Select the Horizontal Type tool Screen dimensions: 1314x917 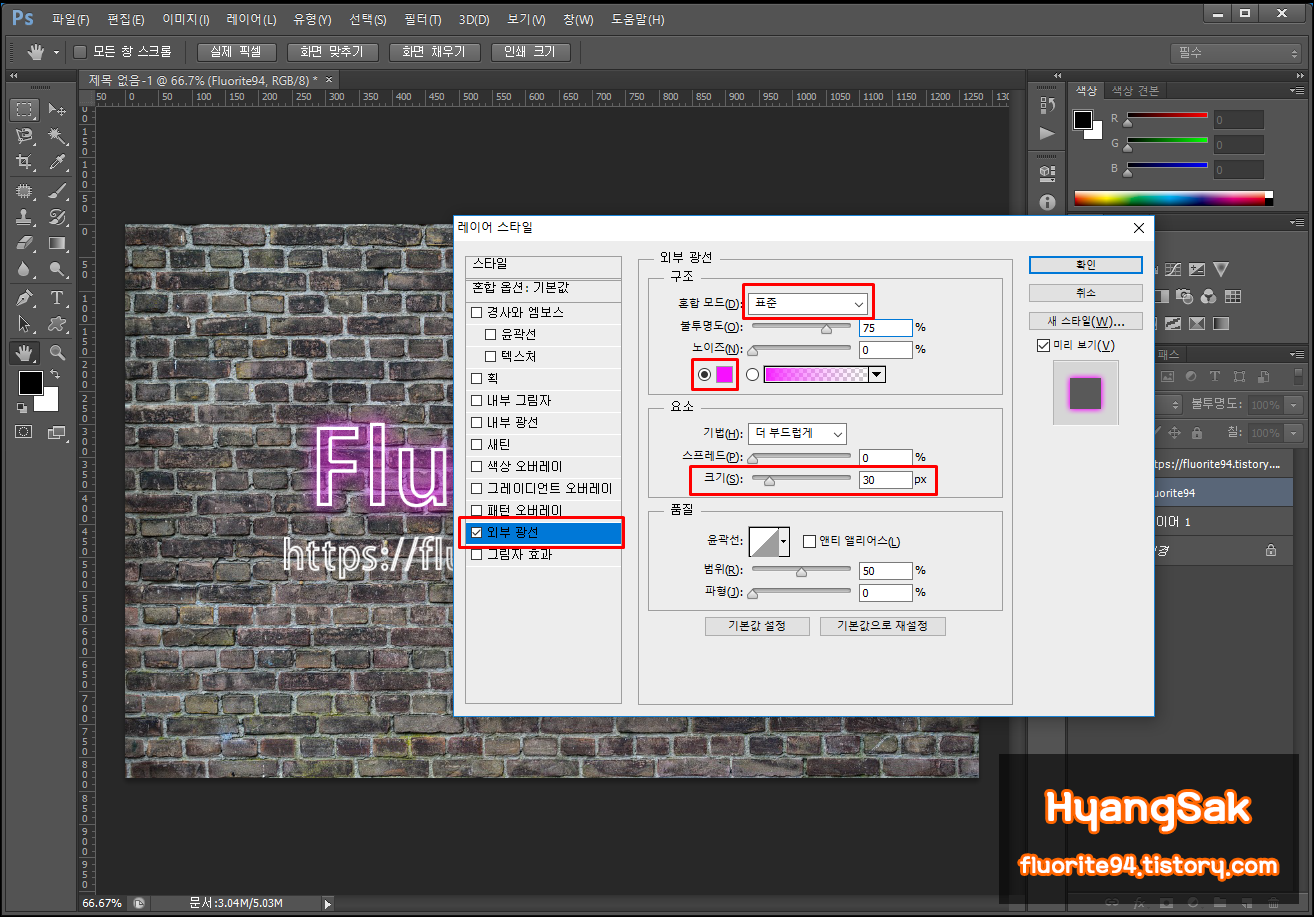point(57,299)
